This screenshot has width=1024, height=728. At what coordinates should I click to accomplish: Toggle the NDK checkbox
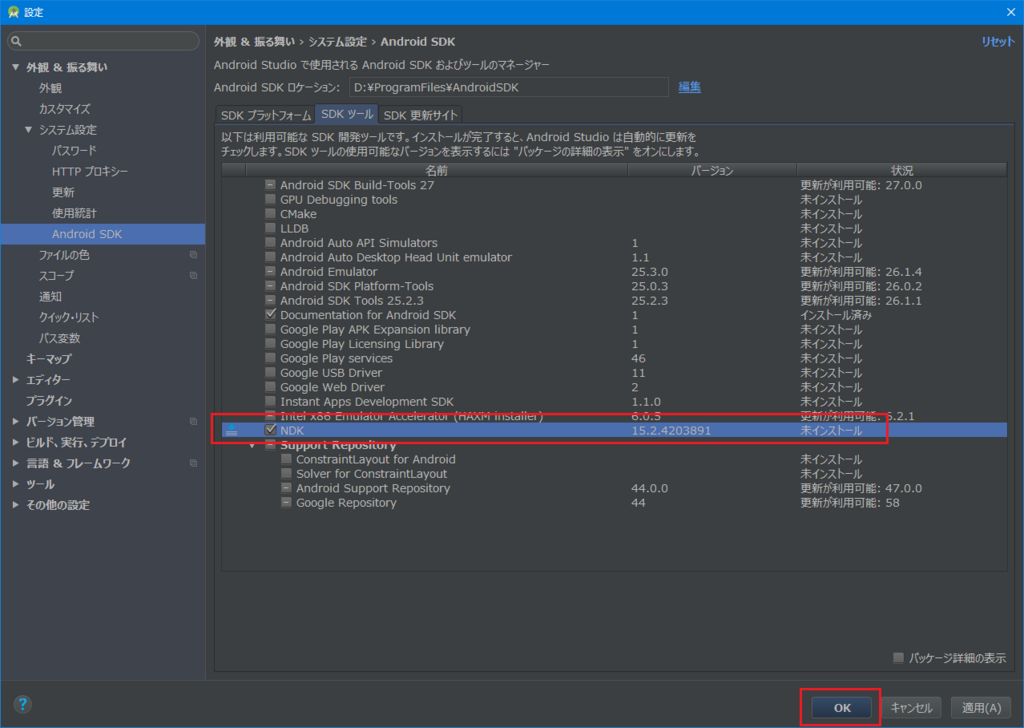pos(270,430)
